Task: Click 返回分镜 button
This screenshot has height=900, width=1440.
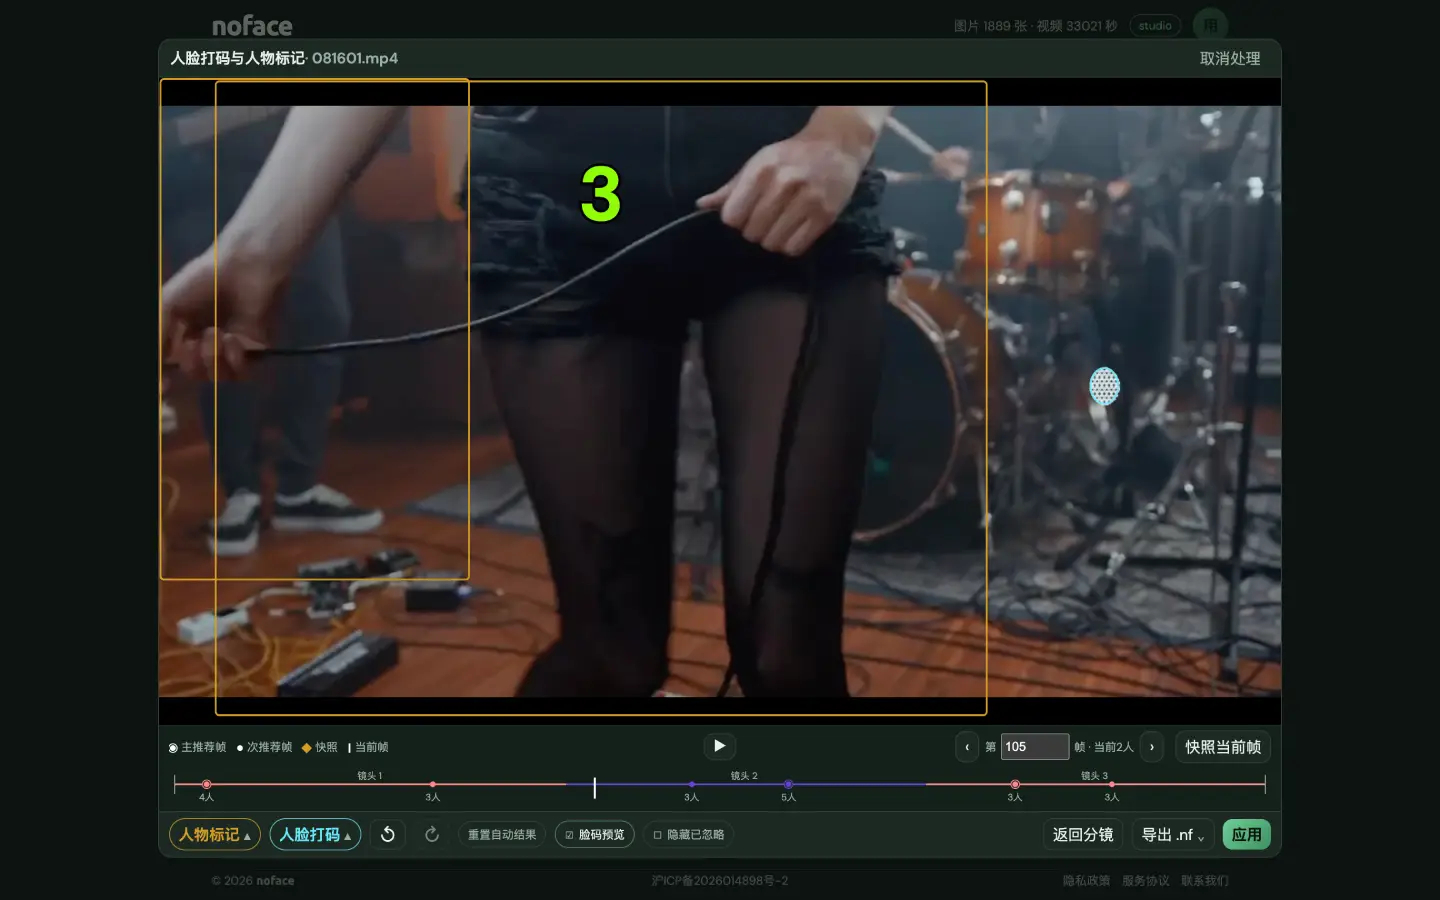Action: (x=1083, y=834)
